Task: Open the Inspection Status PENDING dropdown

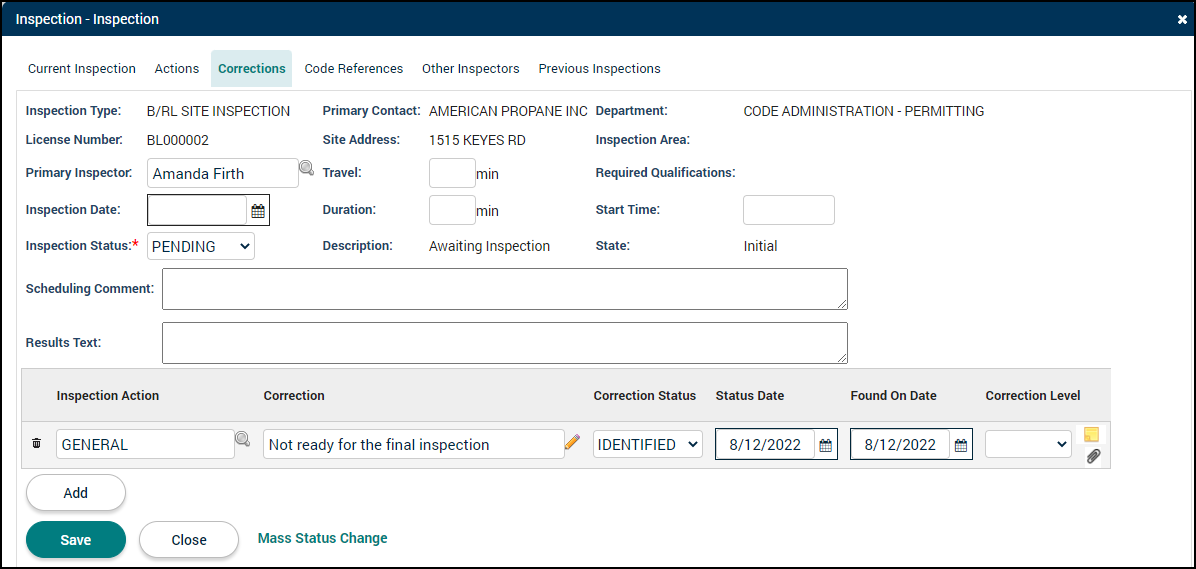Action: coord(201,246)
